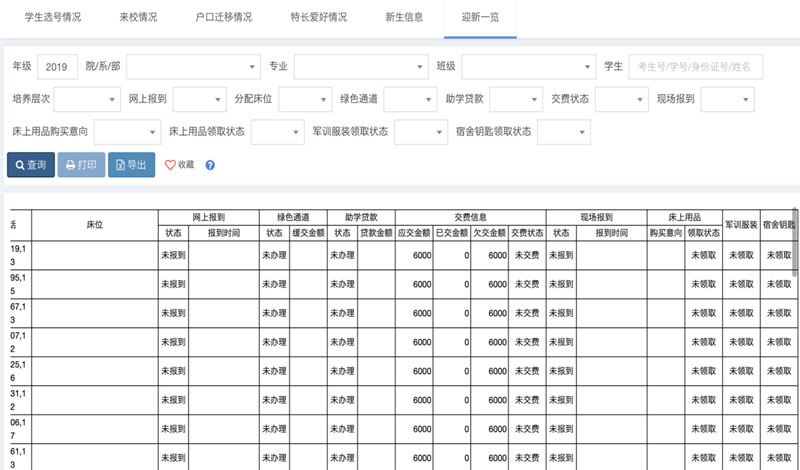800x470 pixels.
Task: Click the blue help question mark icon
Action: [210, 165]
